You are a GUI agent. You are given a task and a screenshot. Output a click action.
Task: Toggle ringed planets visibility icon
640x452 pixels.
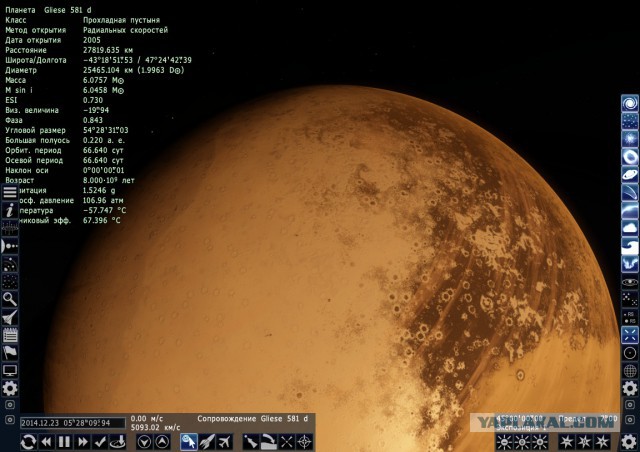click(630, 175)
